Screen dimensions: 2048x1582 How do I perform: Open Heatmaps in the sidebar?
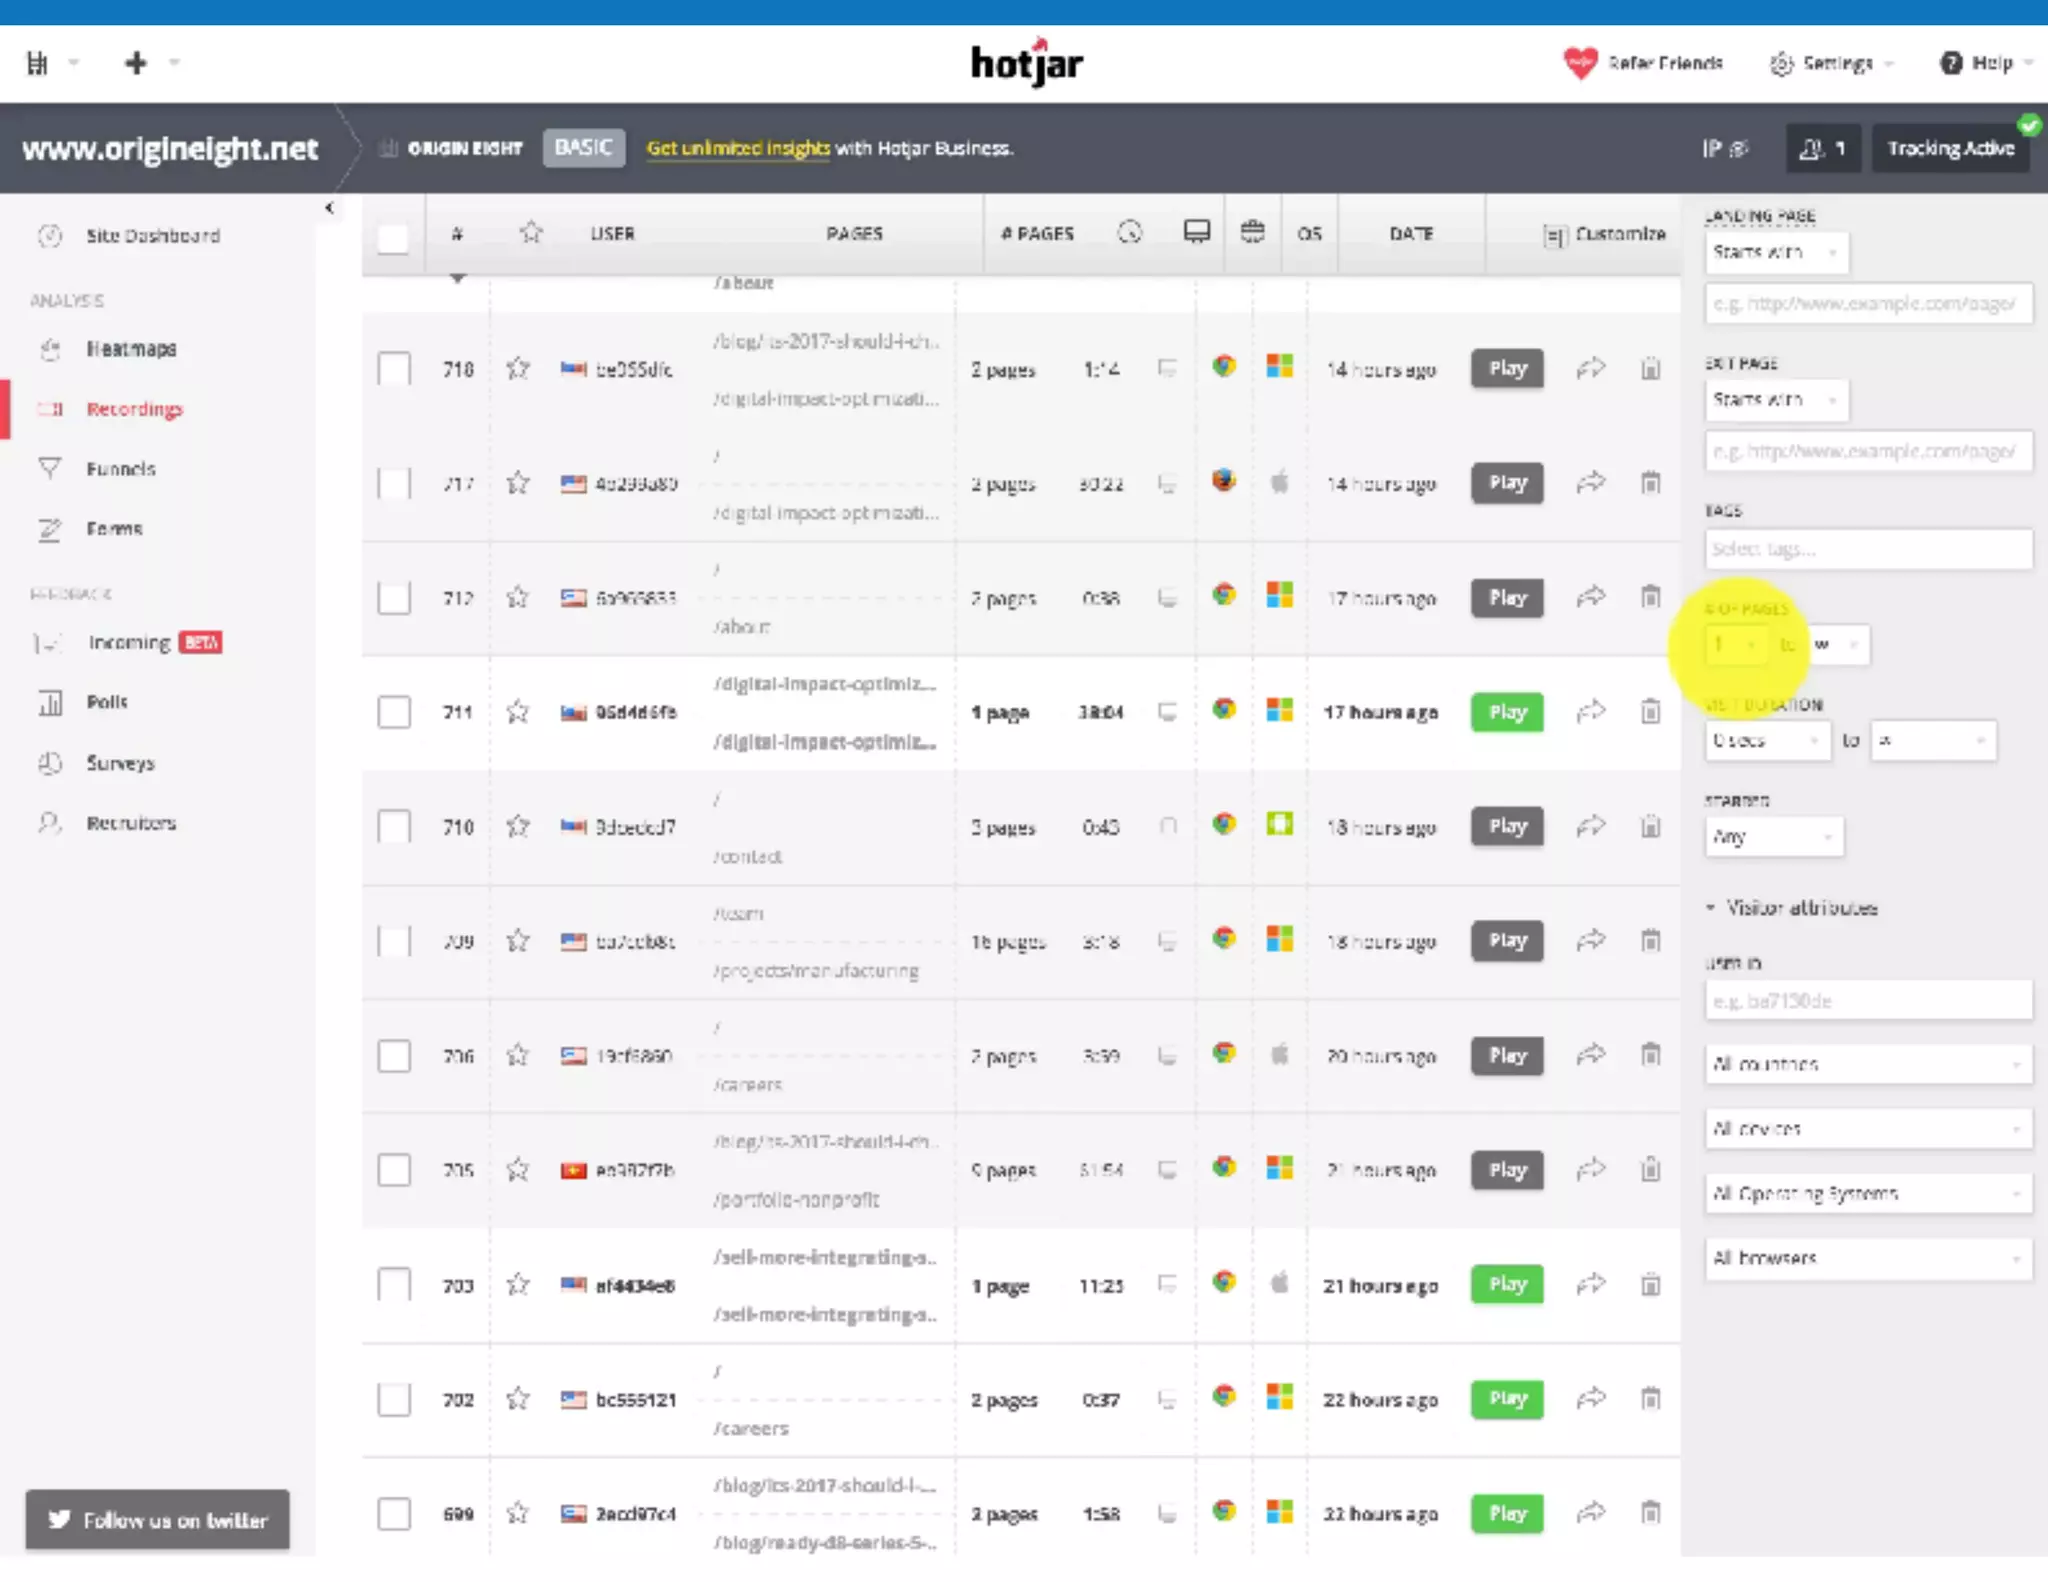tap(130, 349)
